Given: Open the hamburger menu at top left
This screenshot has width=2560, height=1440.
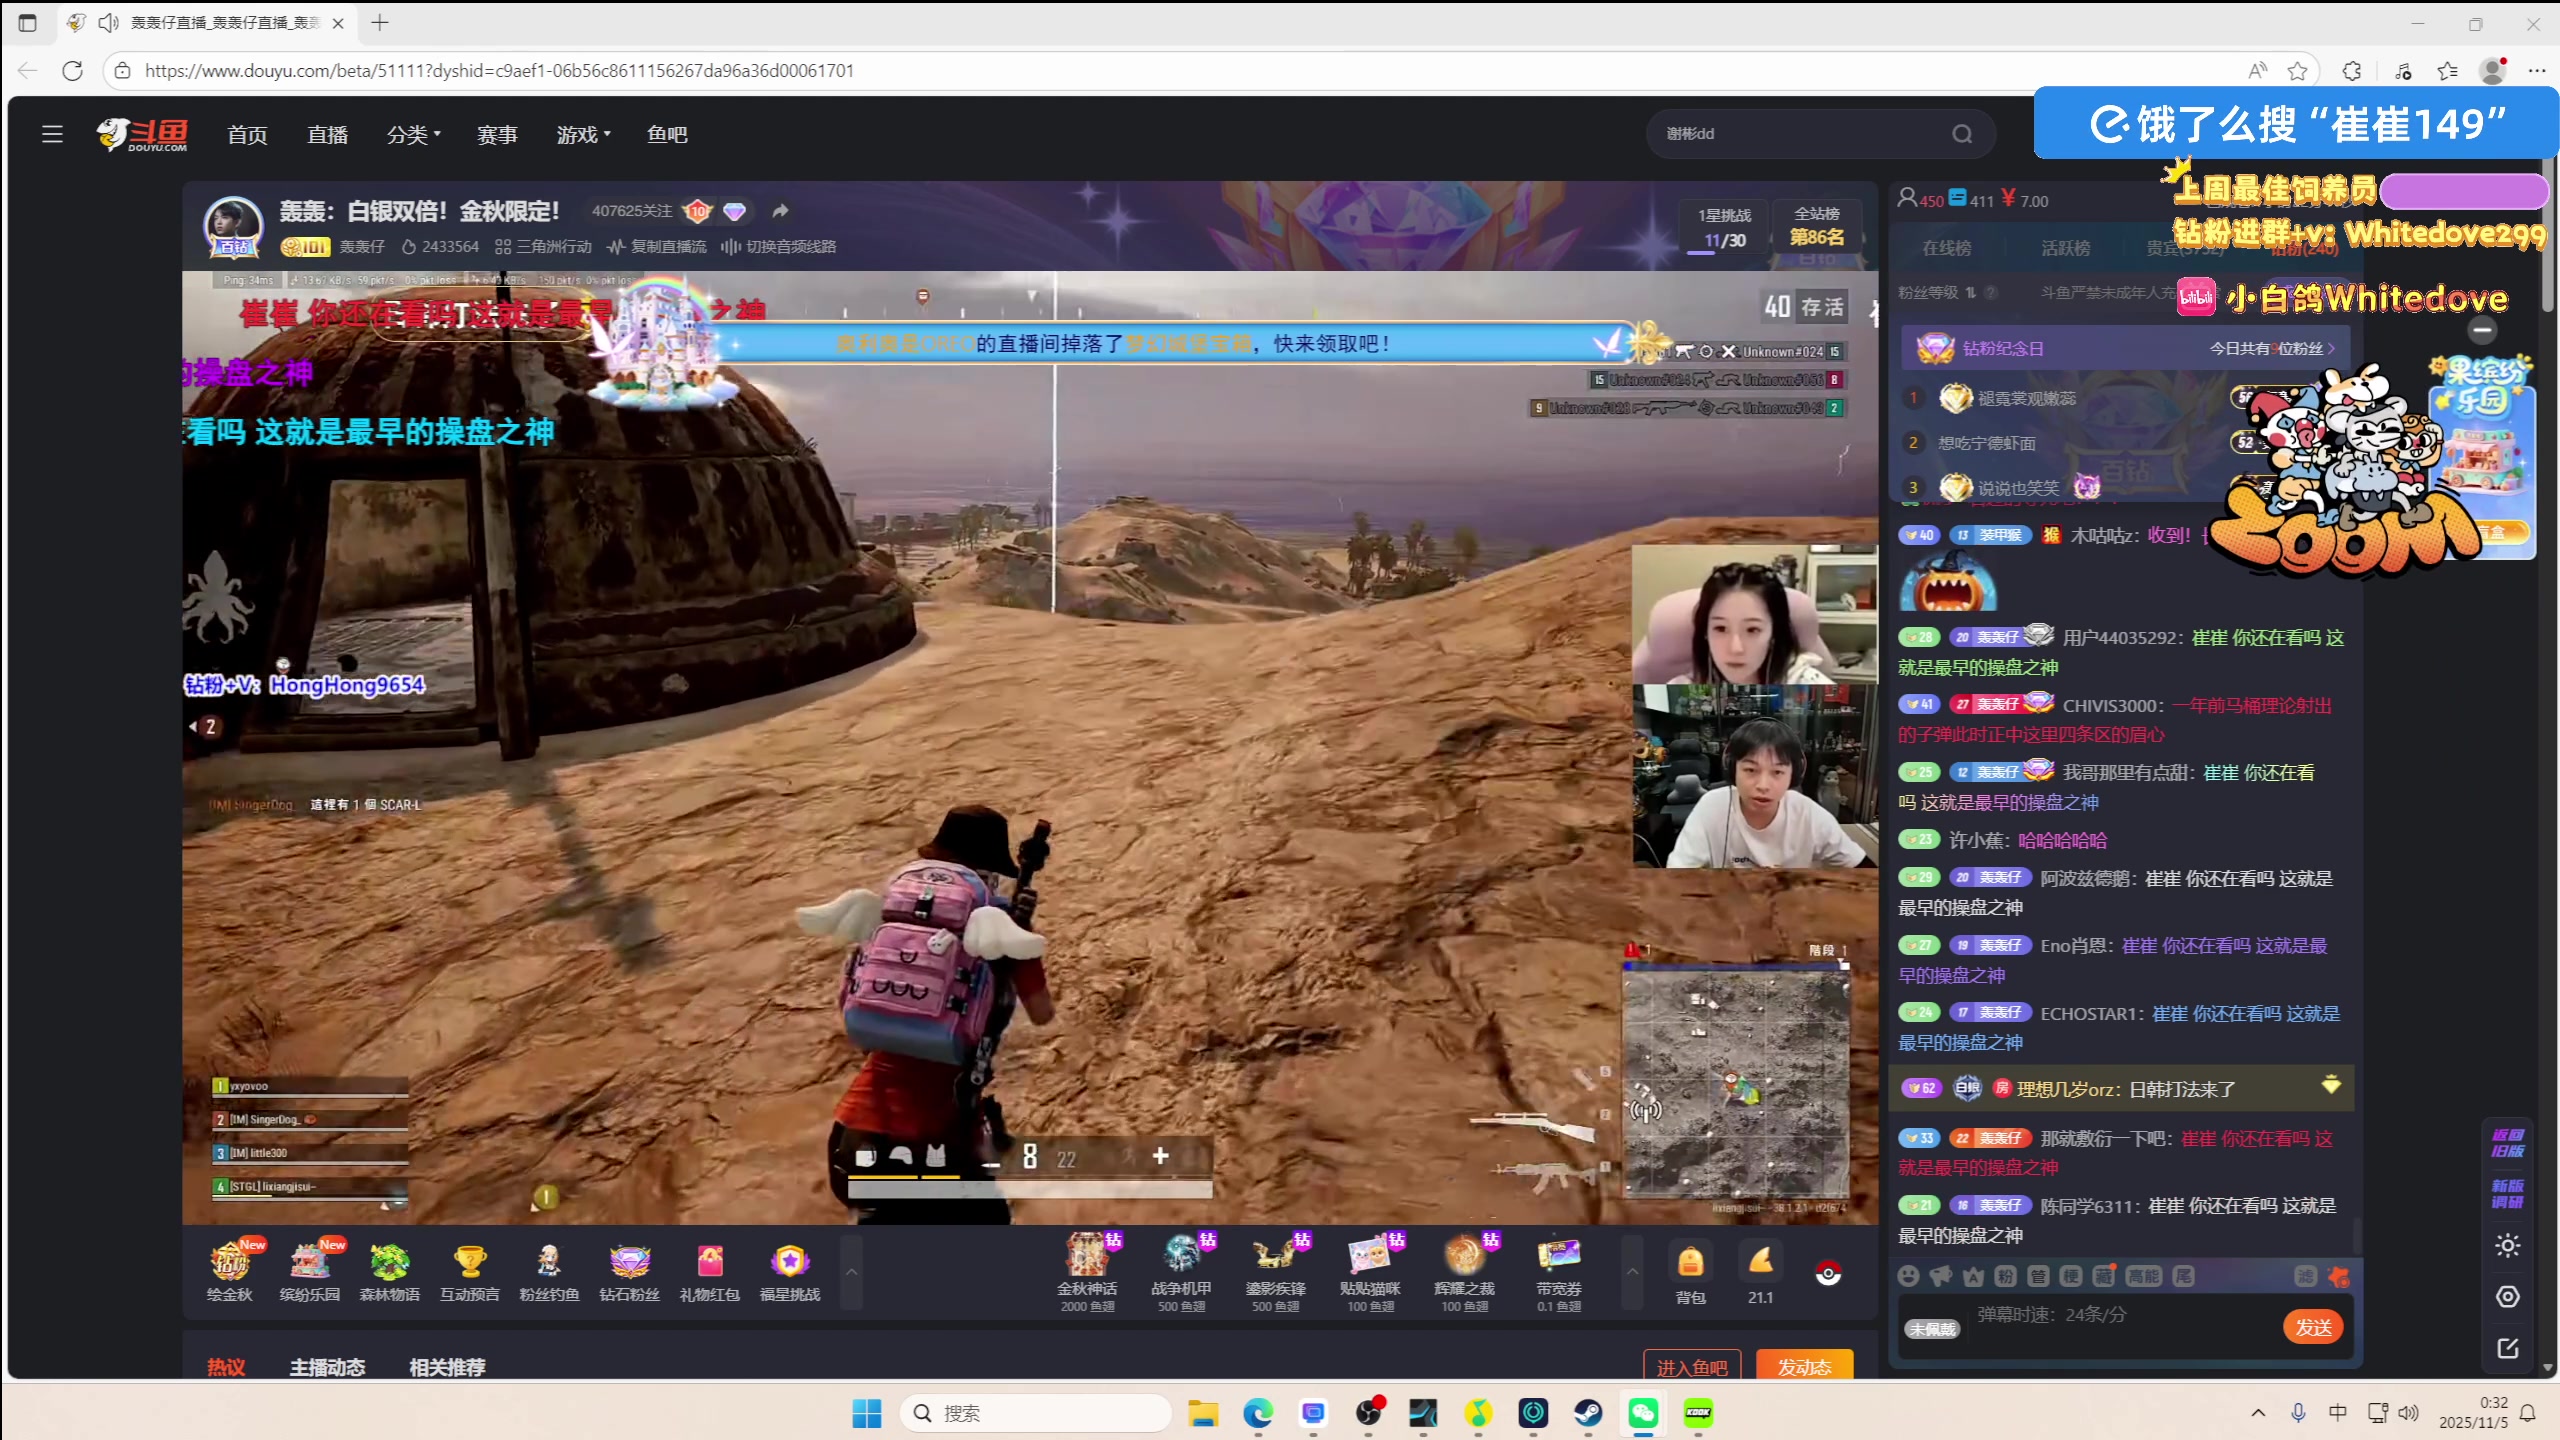Looking at the screenshot, I should point(52,134).
